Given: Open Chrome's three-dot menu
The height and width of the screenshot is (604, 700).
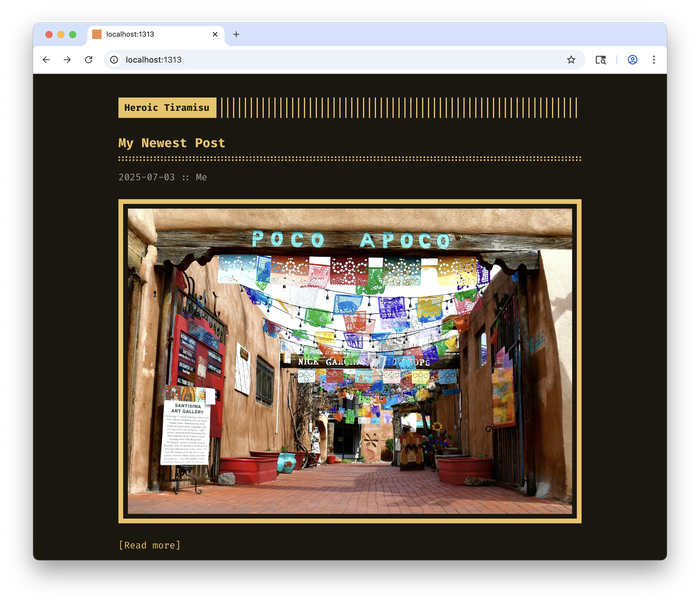Looking at the screenshot, I should tap(654, 60).
